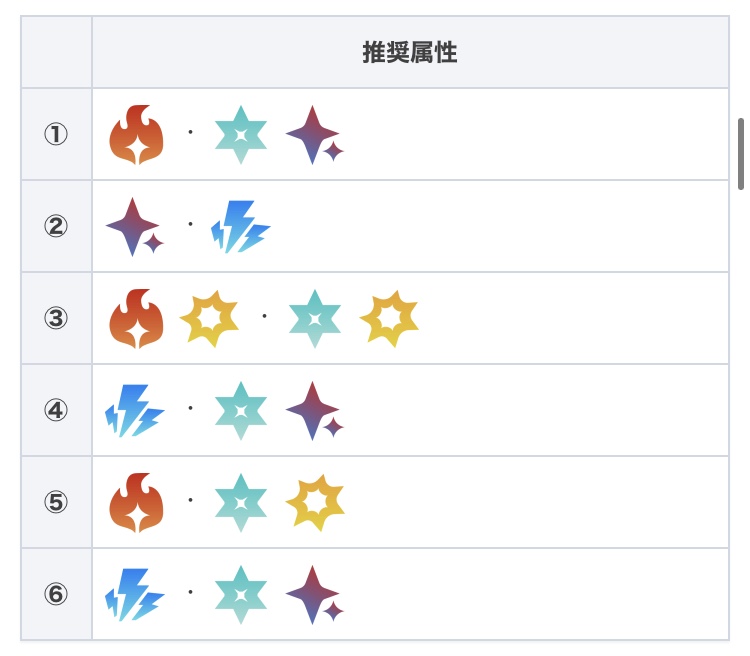750x656 pixels.
Task: Select the blue lightning icon in row ④
Action: 135,411
